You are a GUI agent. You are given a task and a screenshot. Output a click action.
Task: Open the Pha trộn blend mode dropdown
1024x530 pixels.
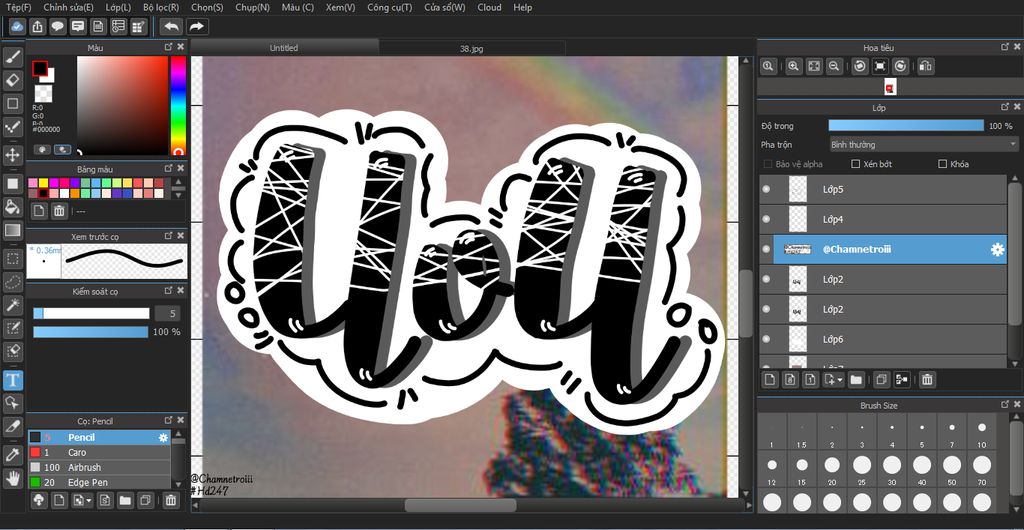click(923, 144)
